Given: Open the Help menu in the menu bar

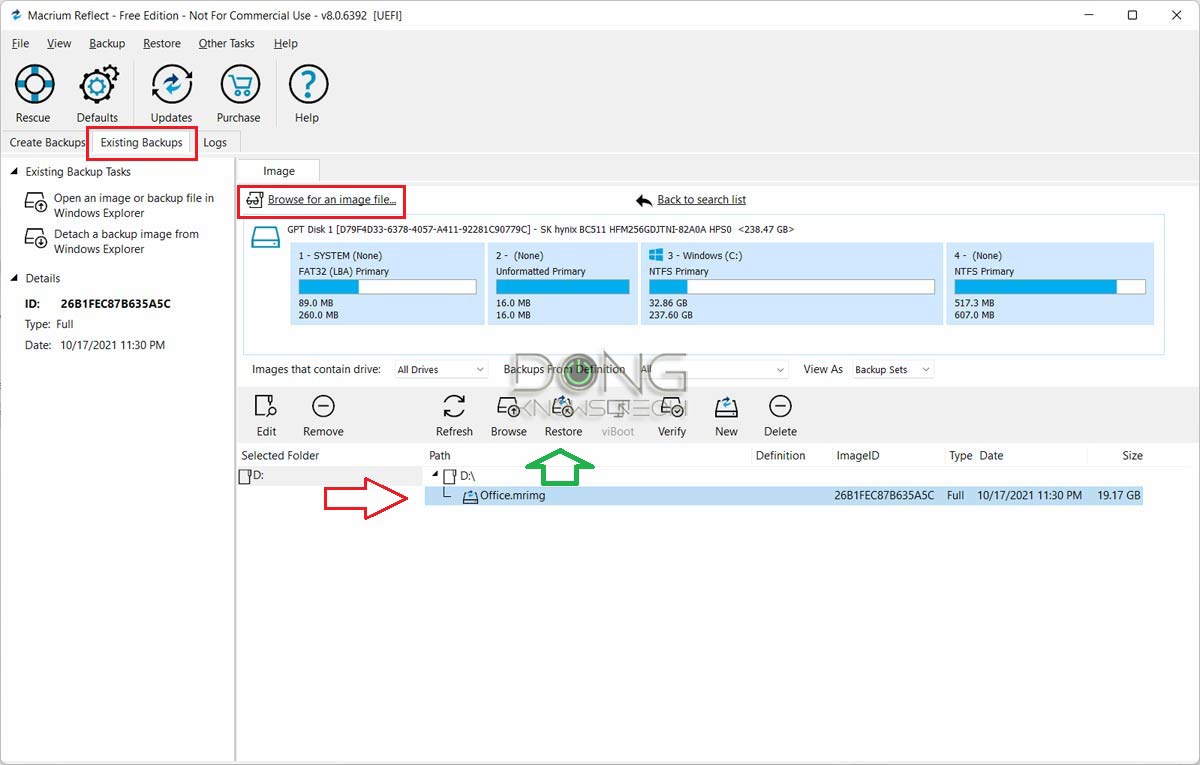Looking at the screenshot, I should pos(286,43).
